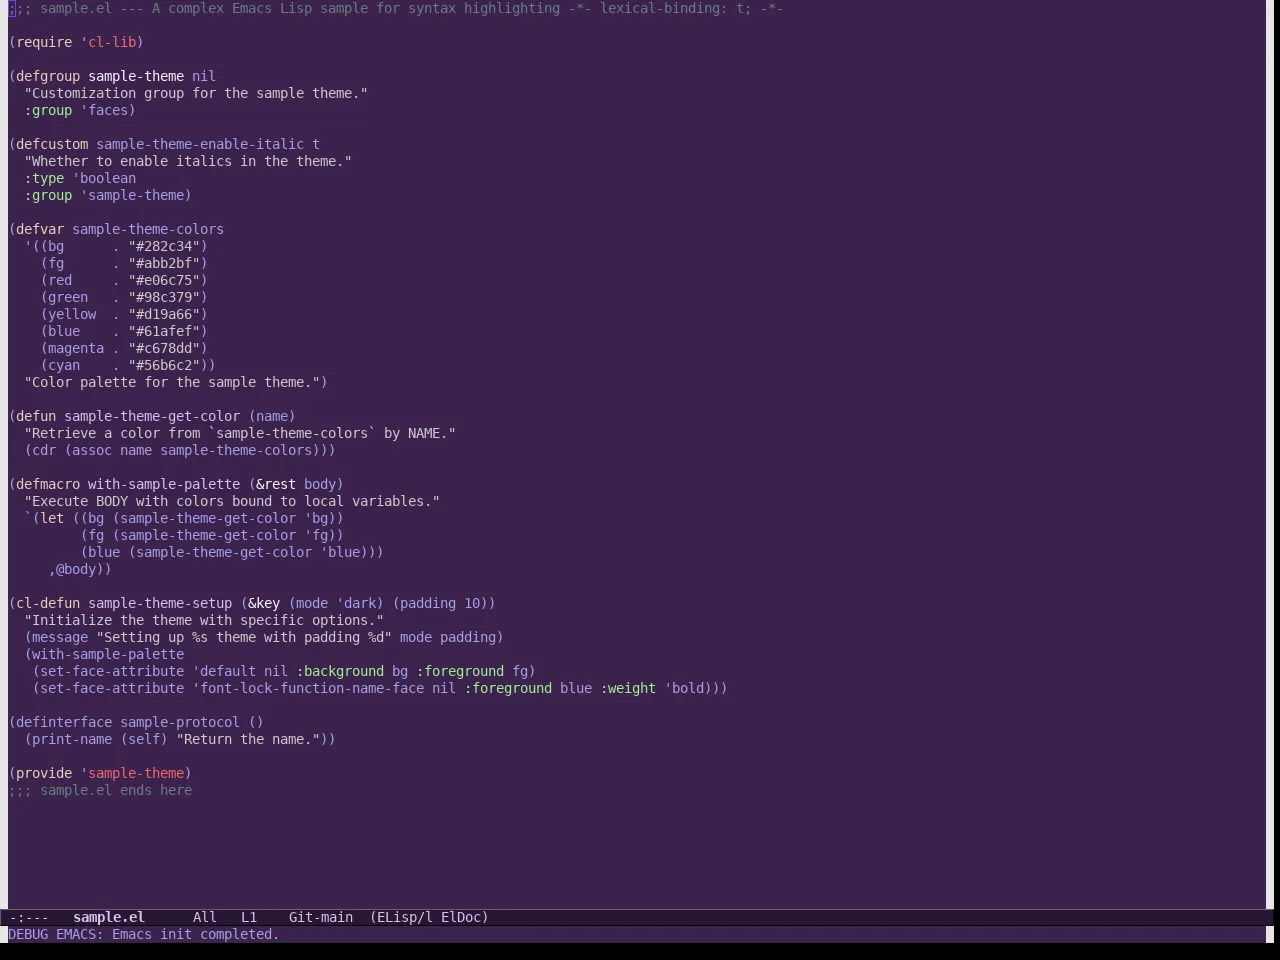Click the lexical-binding header comment line
The image size is (1280, 960).
point(396,8)
